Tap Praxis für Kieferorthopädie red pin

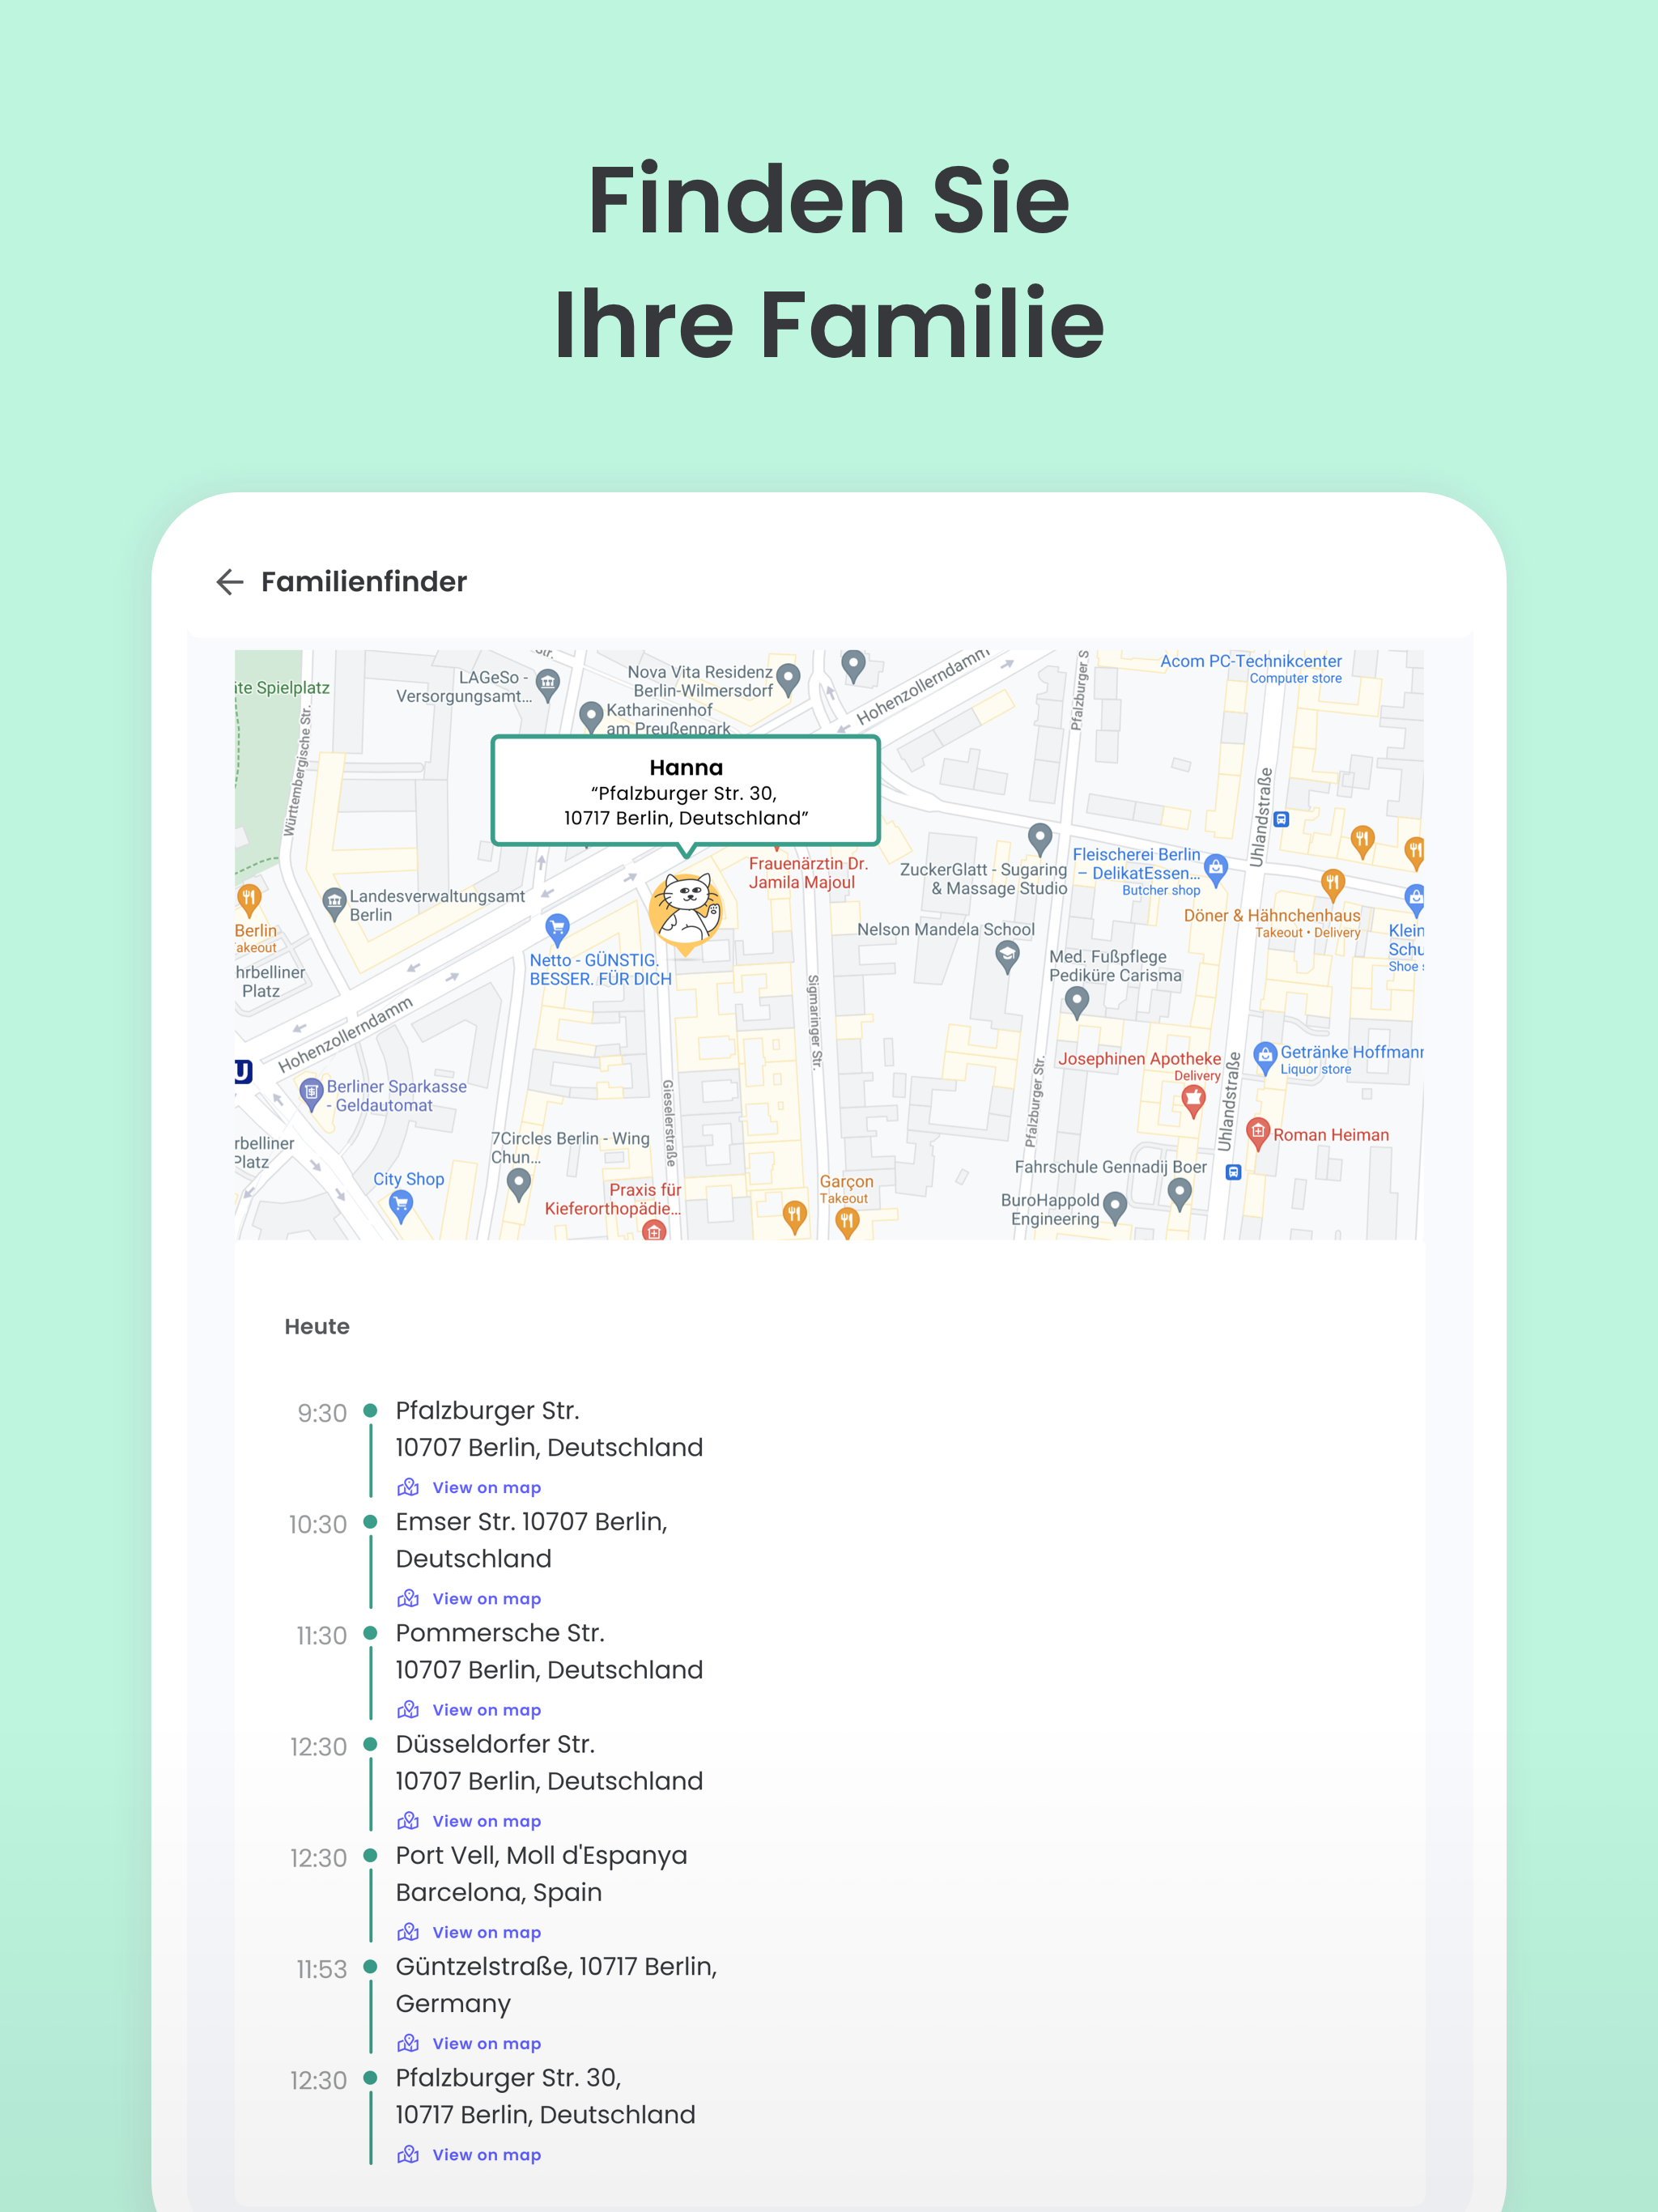pyautogui.click(x=654, y=1229)
